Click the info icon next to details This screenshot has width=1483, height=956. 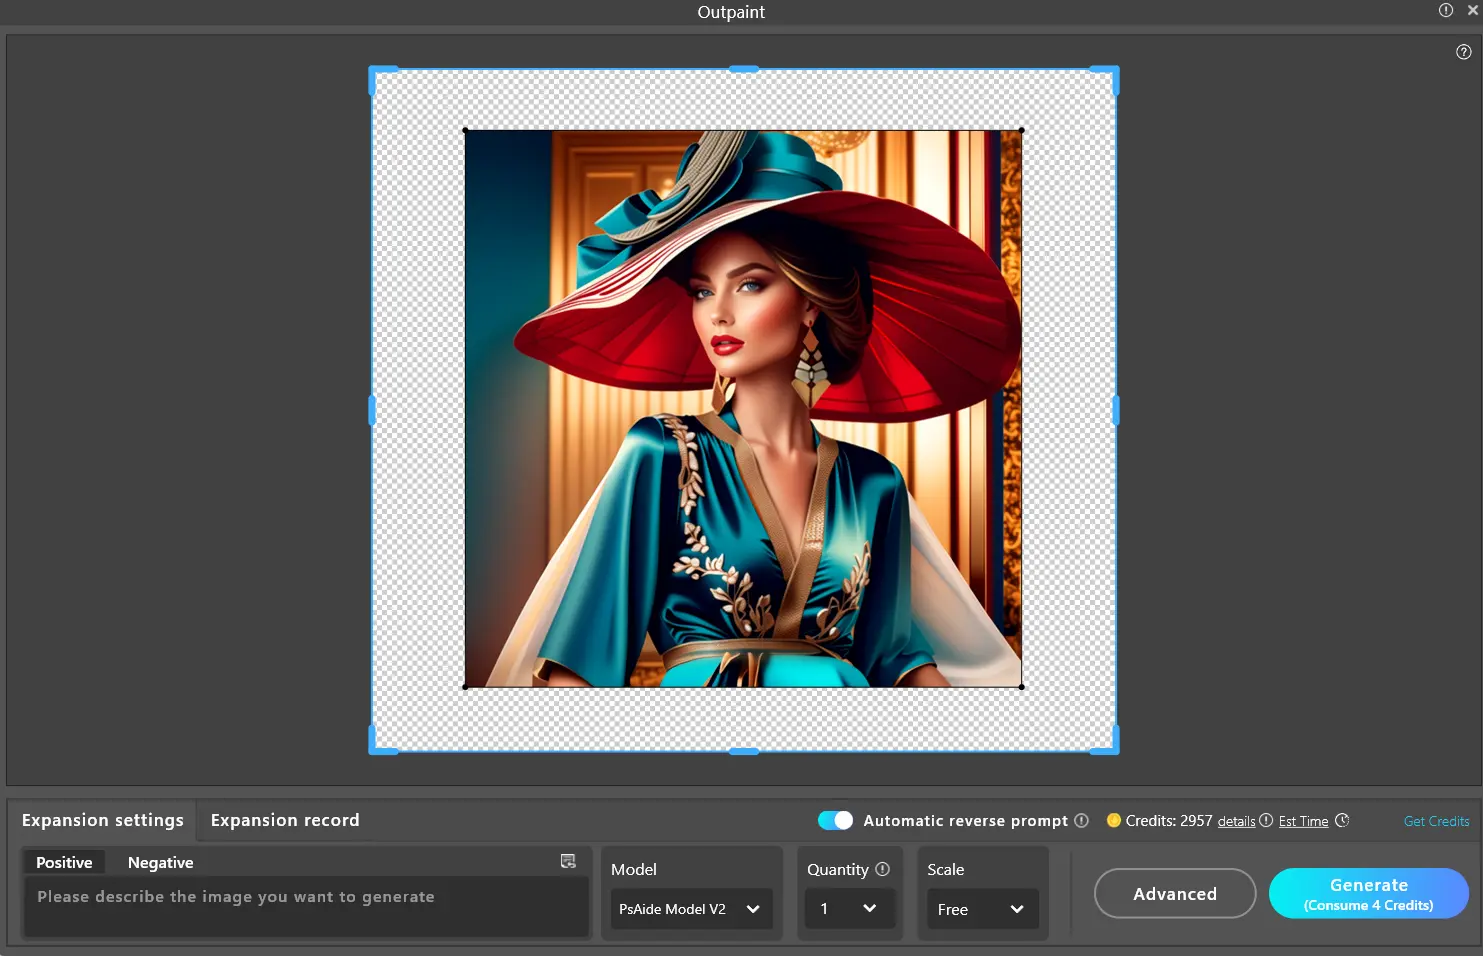[x=1266, y=820]
